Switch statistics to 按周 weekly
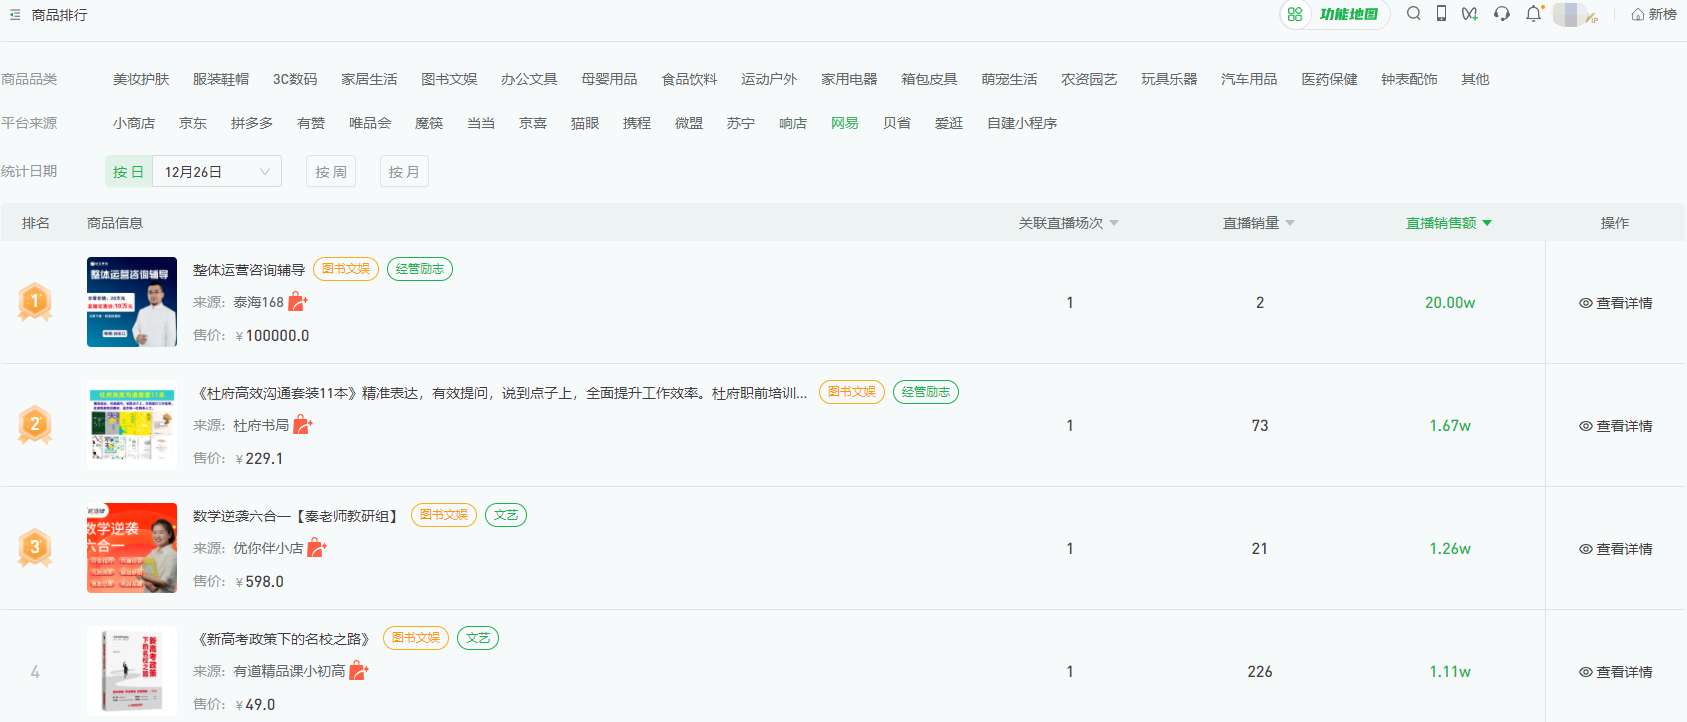1687x722 pixels. (331, 171)
